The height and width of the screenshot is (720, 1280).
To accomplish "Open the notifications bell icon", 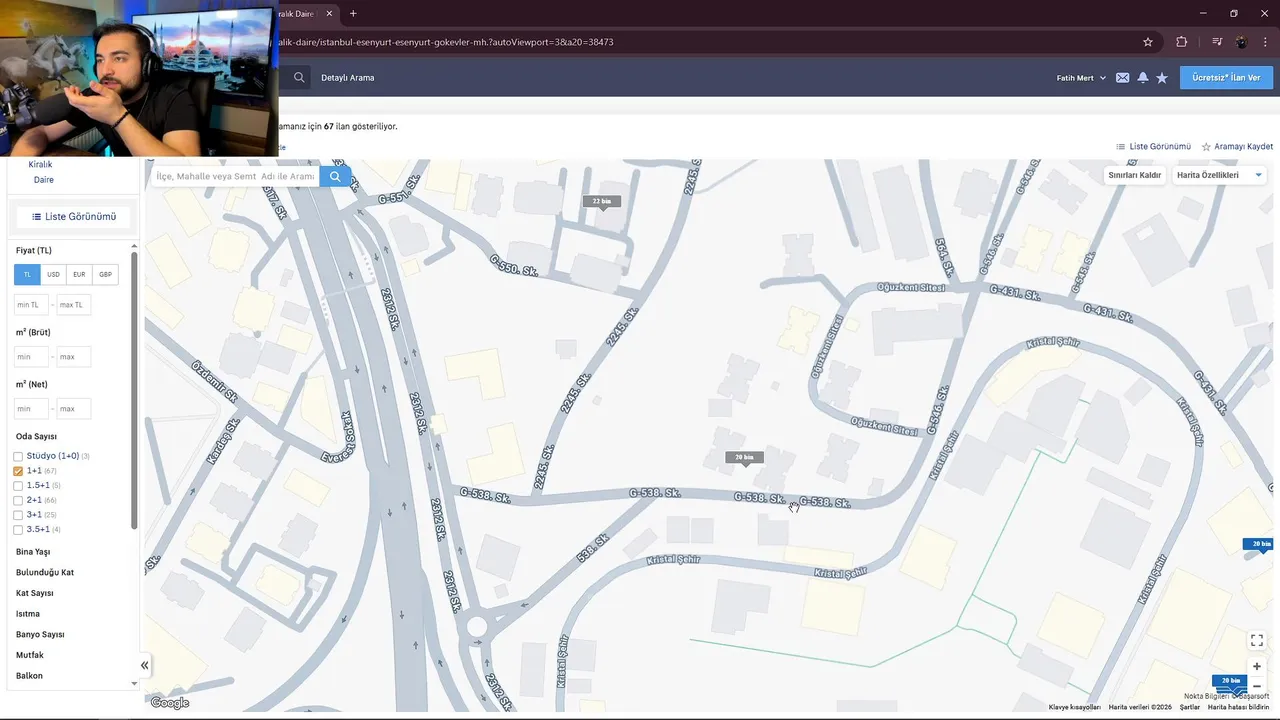I will (1142, 78).
